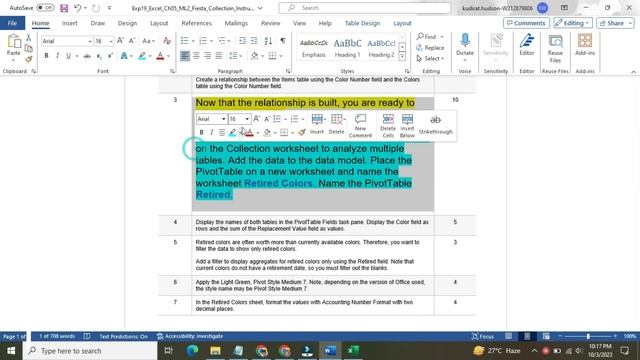Click Focus mode in the status bar
640x360 pixels.
483,336
